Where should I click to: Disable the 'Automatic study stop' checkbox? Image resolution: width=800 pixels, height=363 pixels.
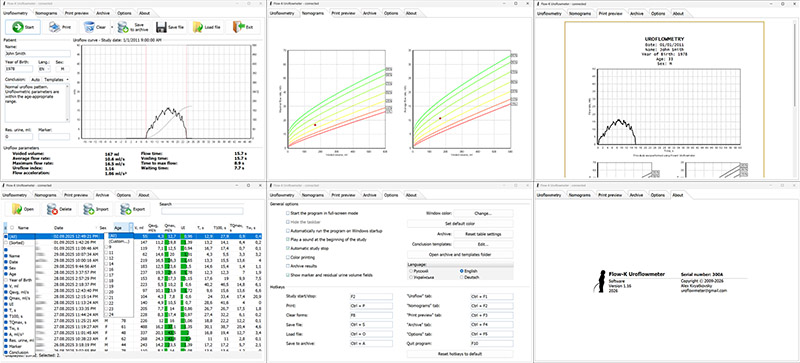287,248
